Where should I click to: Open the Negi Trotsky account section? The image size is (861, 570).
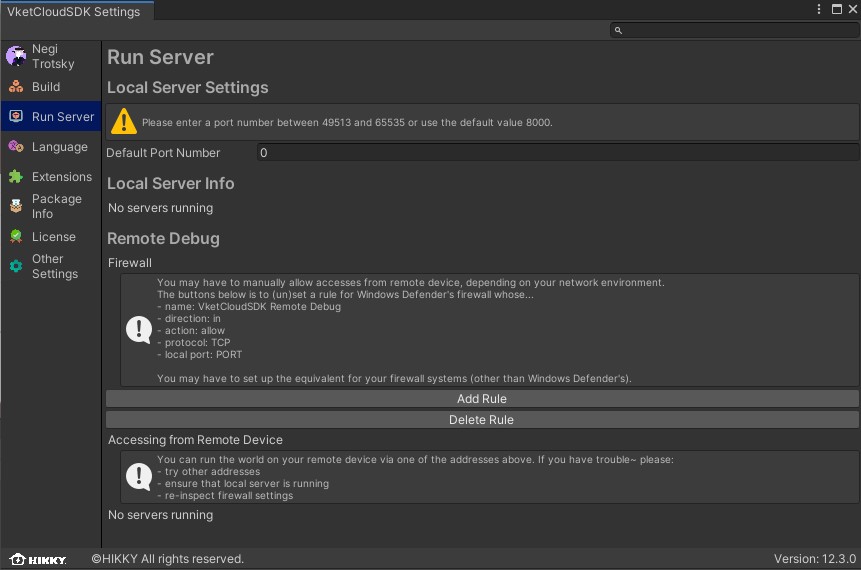(51, 56)
